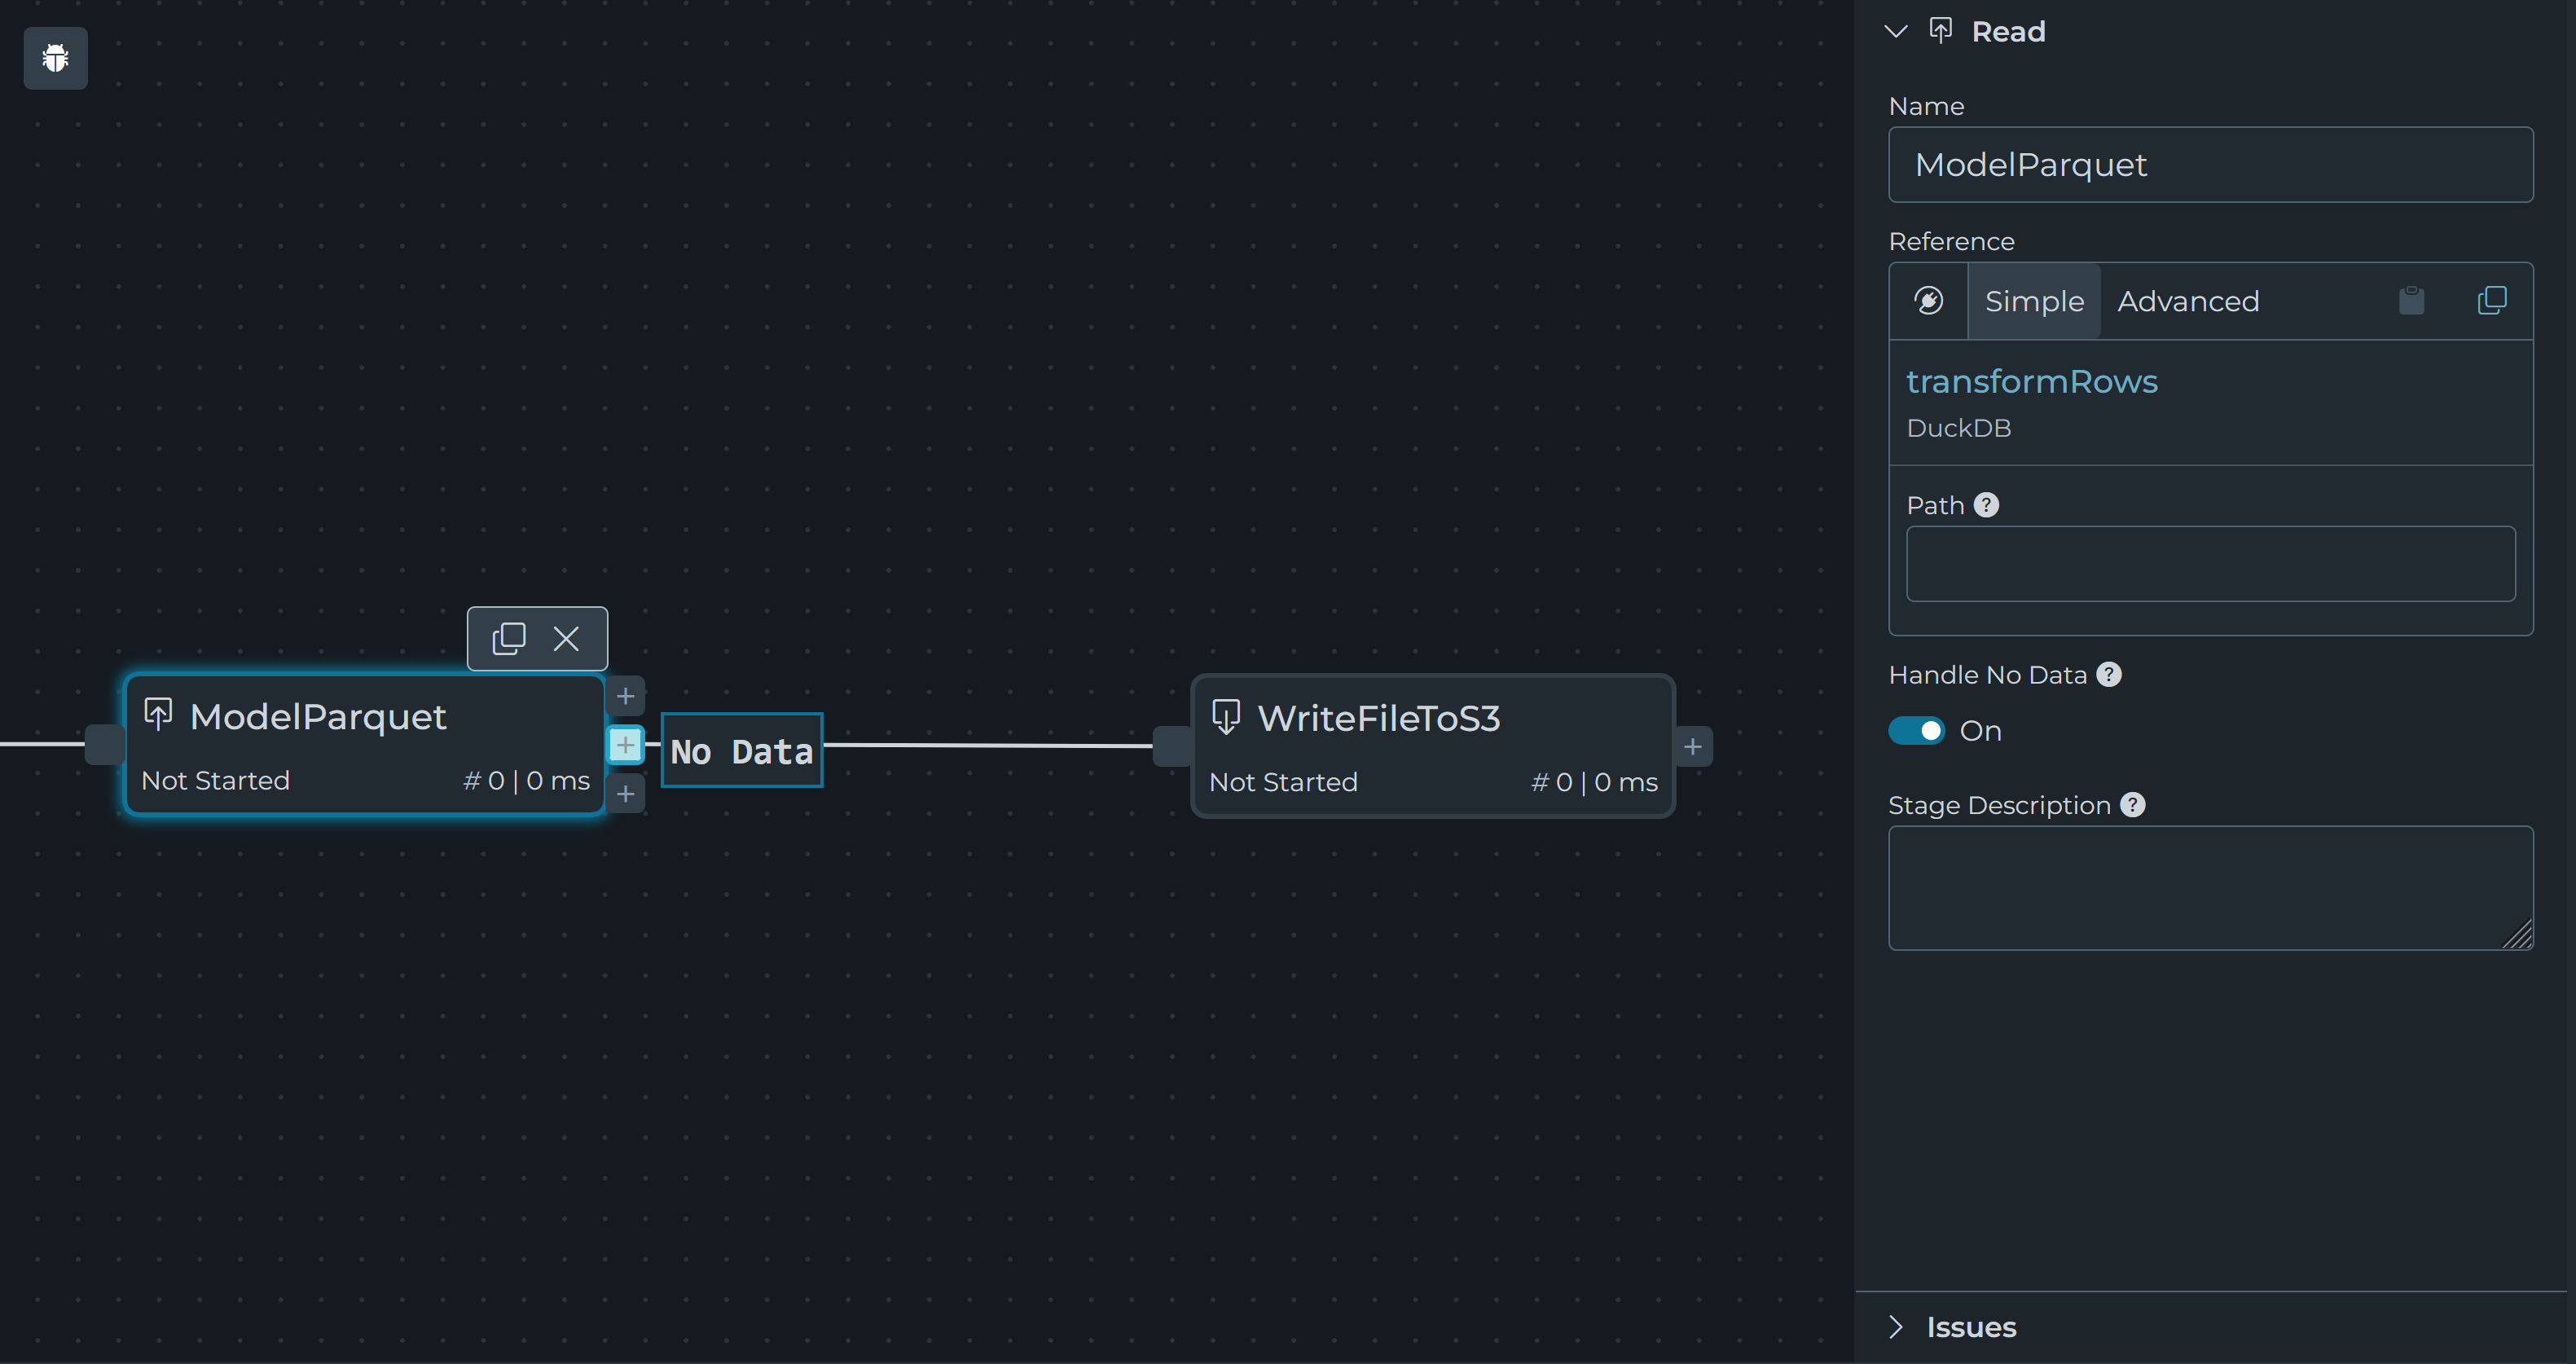The image size is (2576, 1364).
Task: Show help for Stage Description
Action: click(2133, 805)
